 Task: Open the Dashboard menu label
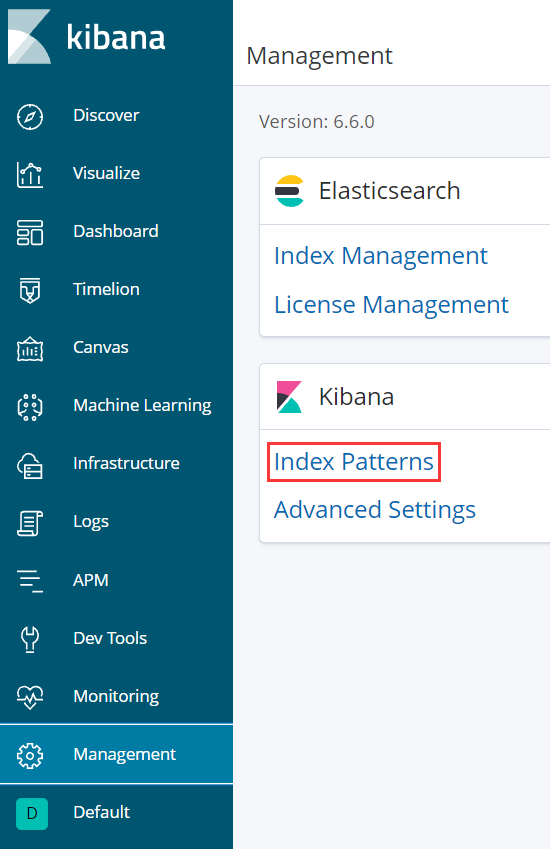pyautogui.click(x=116, y=231)
